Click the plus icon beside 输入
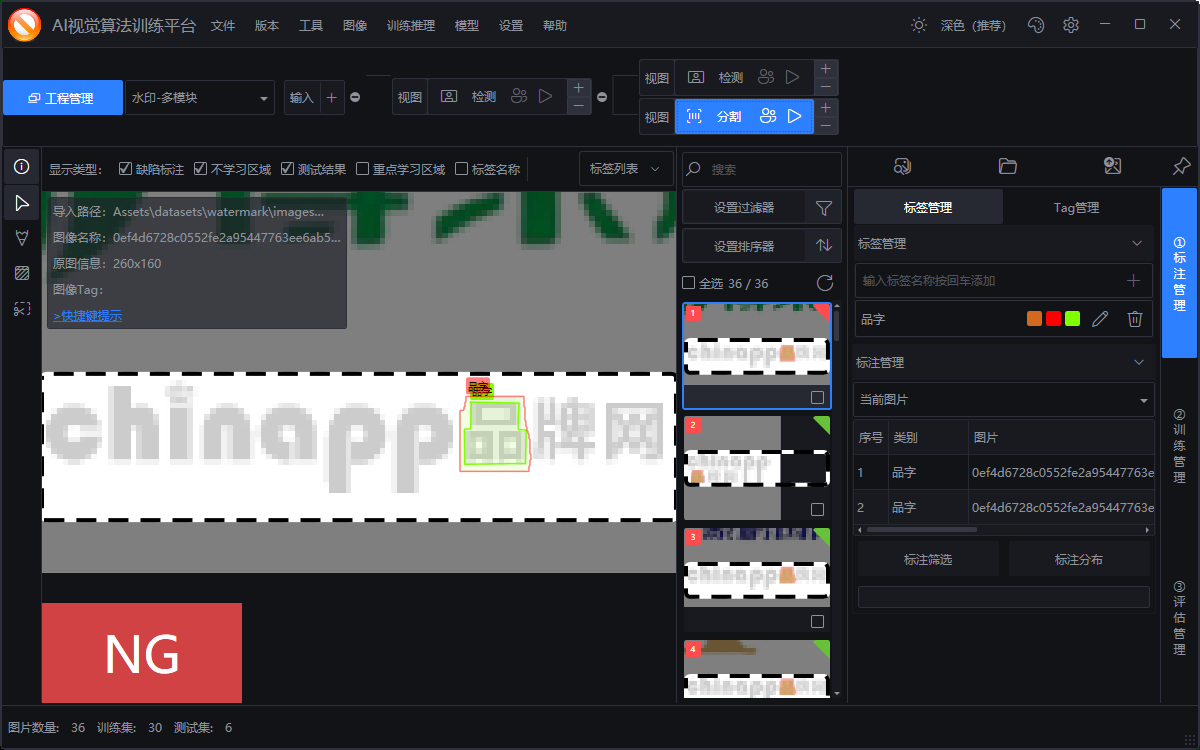This screenshot has width=1200, height=750. point(332,97)
